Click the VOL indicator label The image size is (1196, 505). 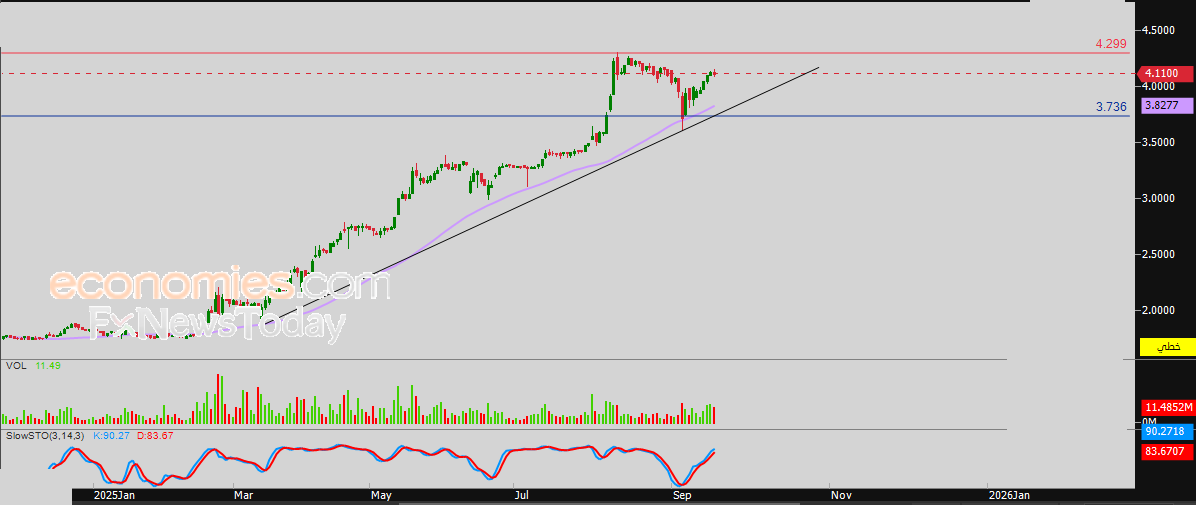[x=15, y=366]
